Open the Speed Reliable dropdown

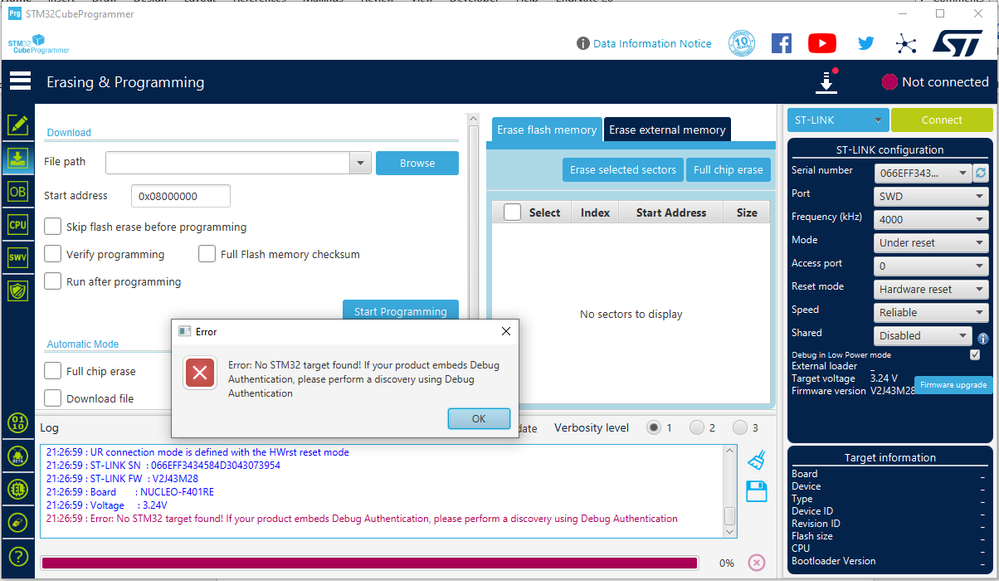(931, 312)
